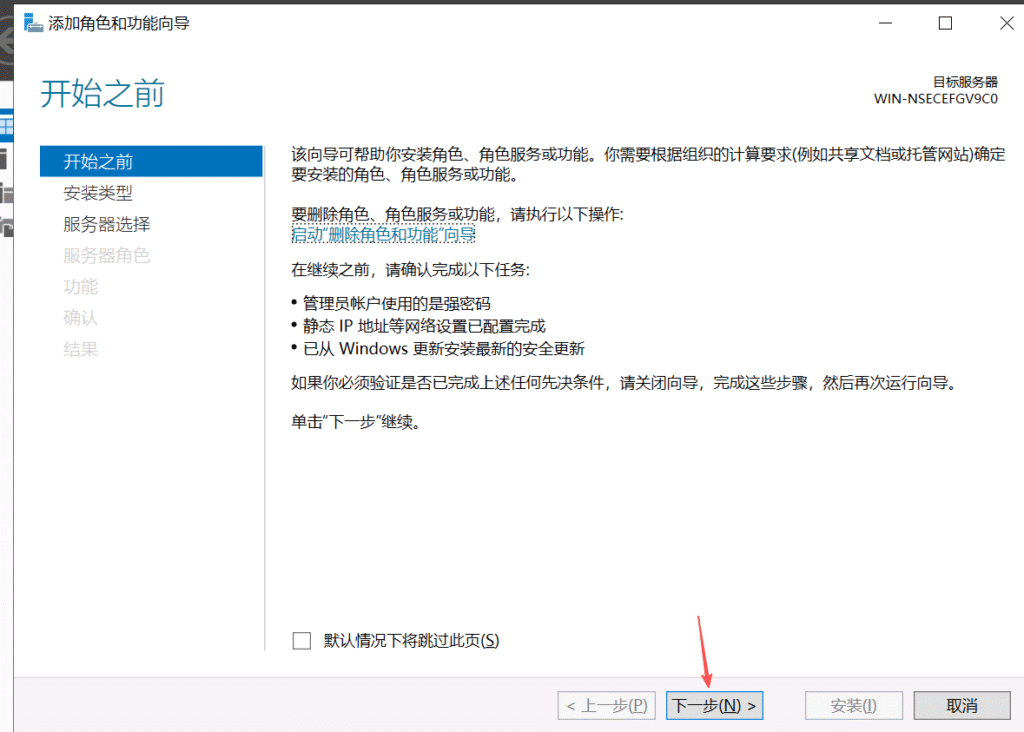Viewport: 1024px width, 732px height.
Task: Click the wizard icon in the title bar
Action: (34, 23)
